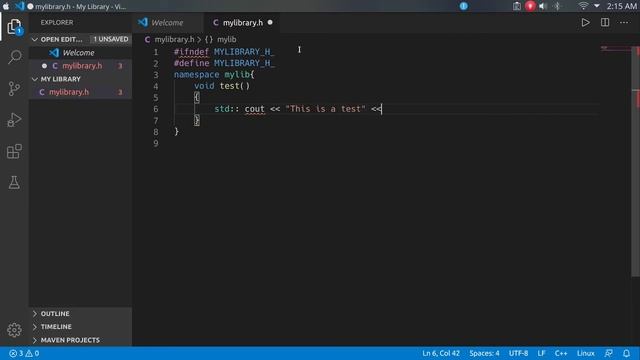
Task: Click line number 9 in the gutter
Action: [x=156, y=143]
